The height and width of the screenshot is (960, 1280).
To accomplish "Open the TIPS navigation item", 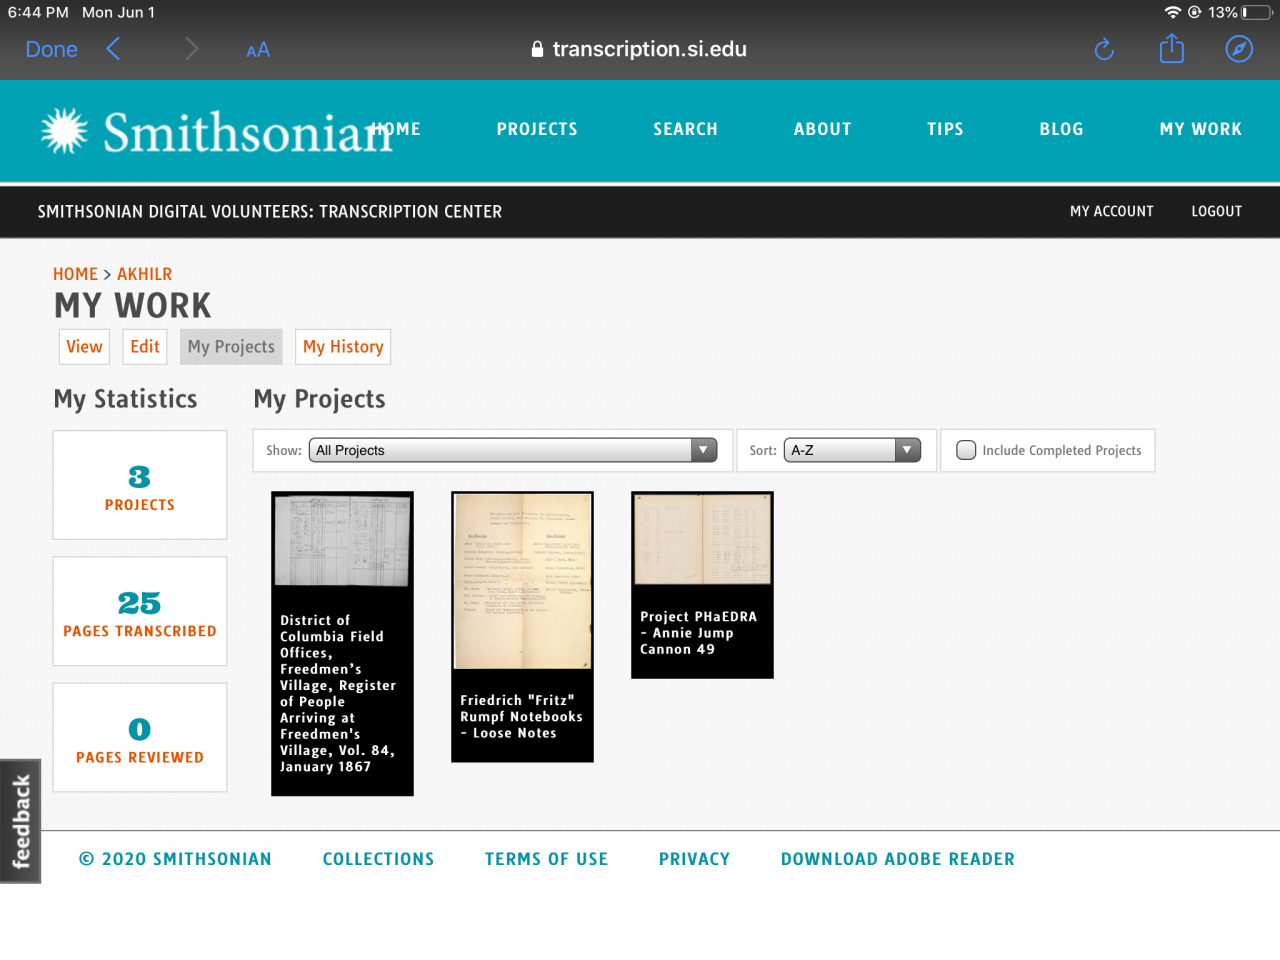I will pos(945,129).
